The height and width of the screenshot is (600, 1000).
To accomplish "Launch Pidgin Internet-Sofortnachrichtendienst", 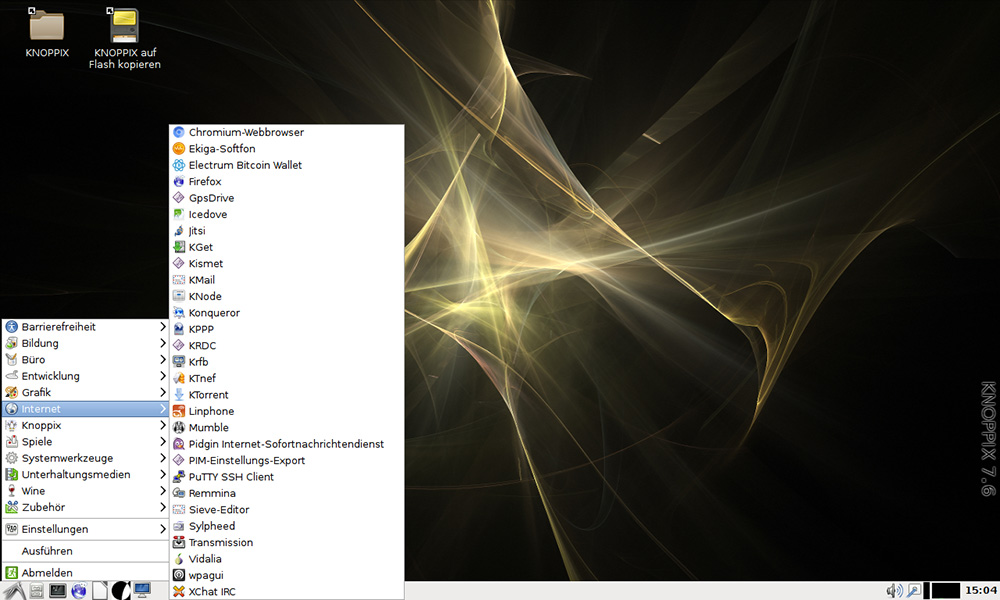I will (x=285, y=444).
